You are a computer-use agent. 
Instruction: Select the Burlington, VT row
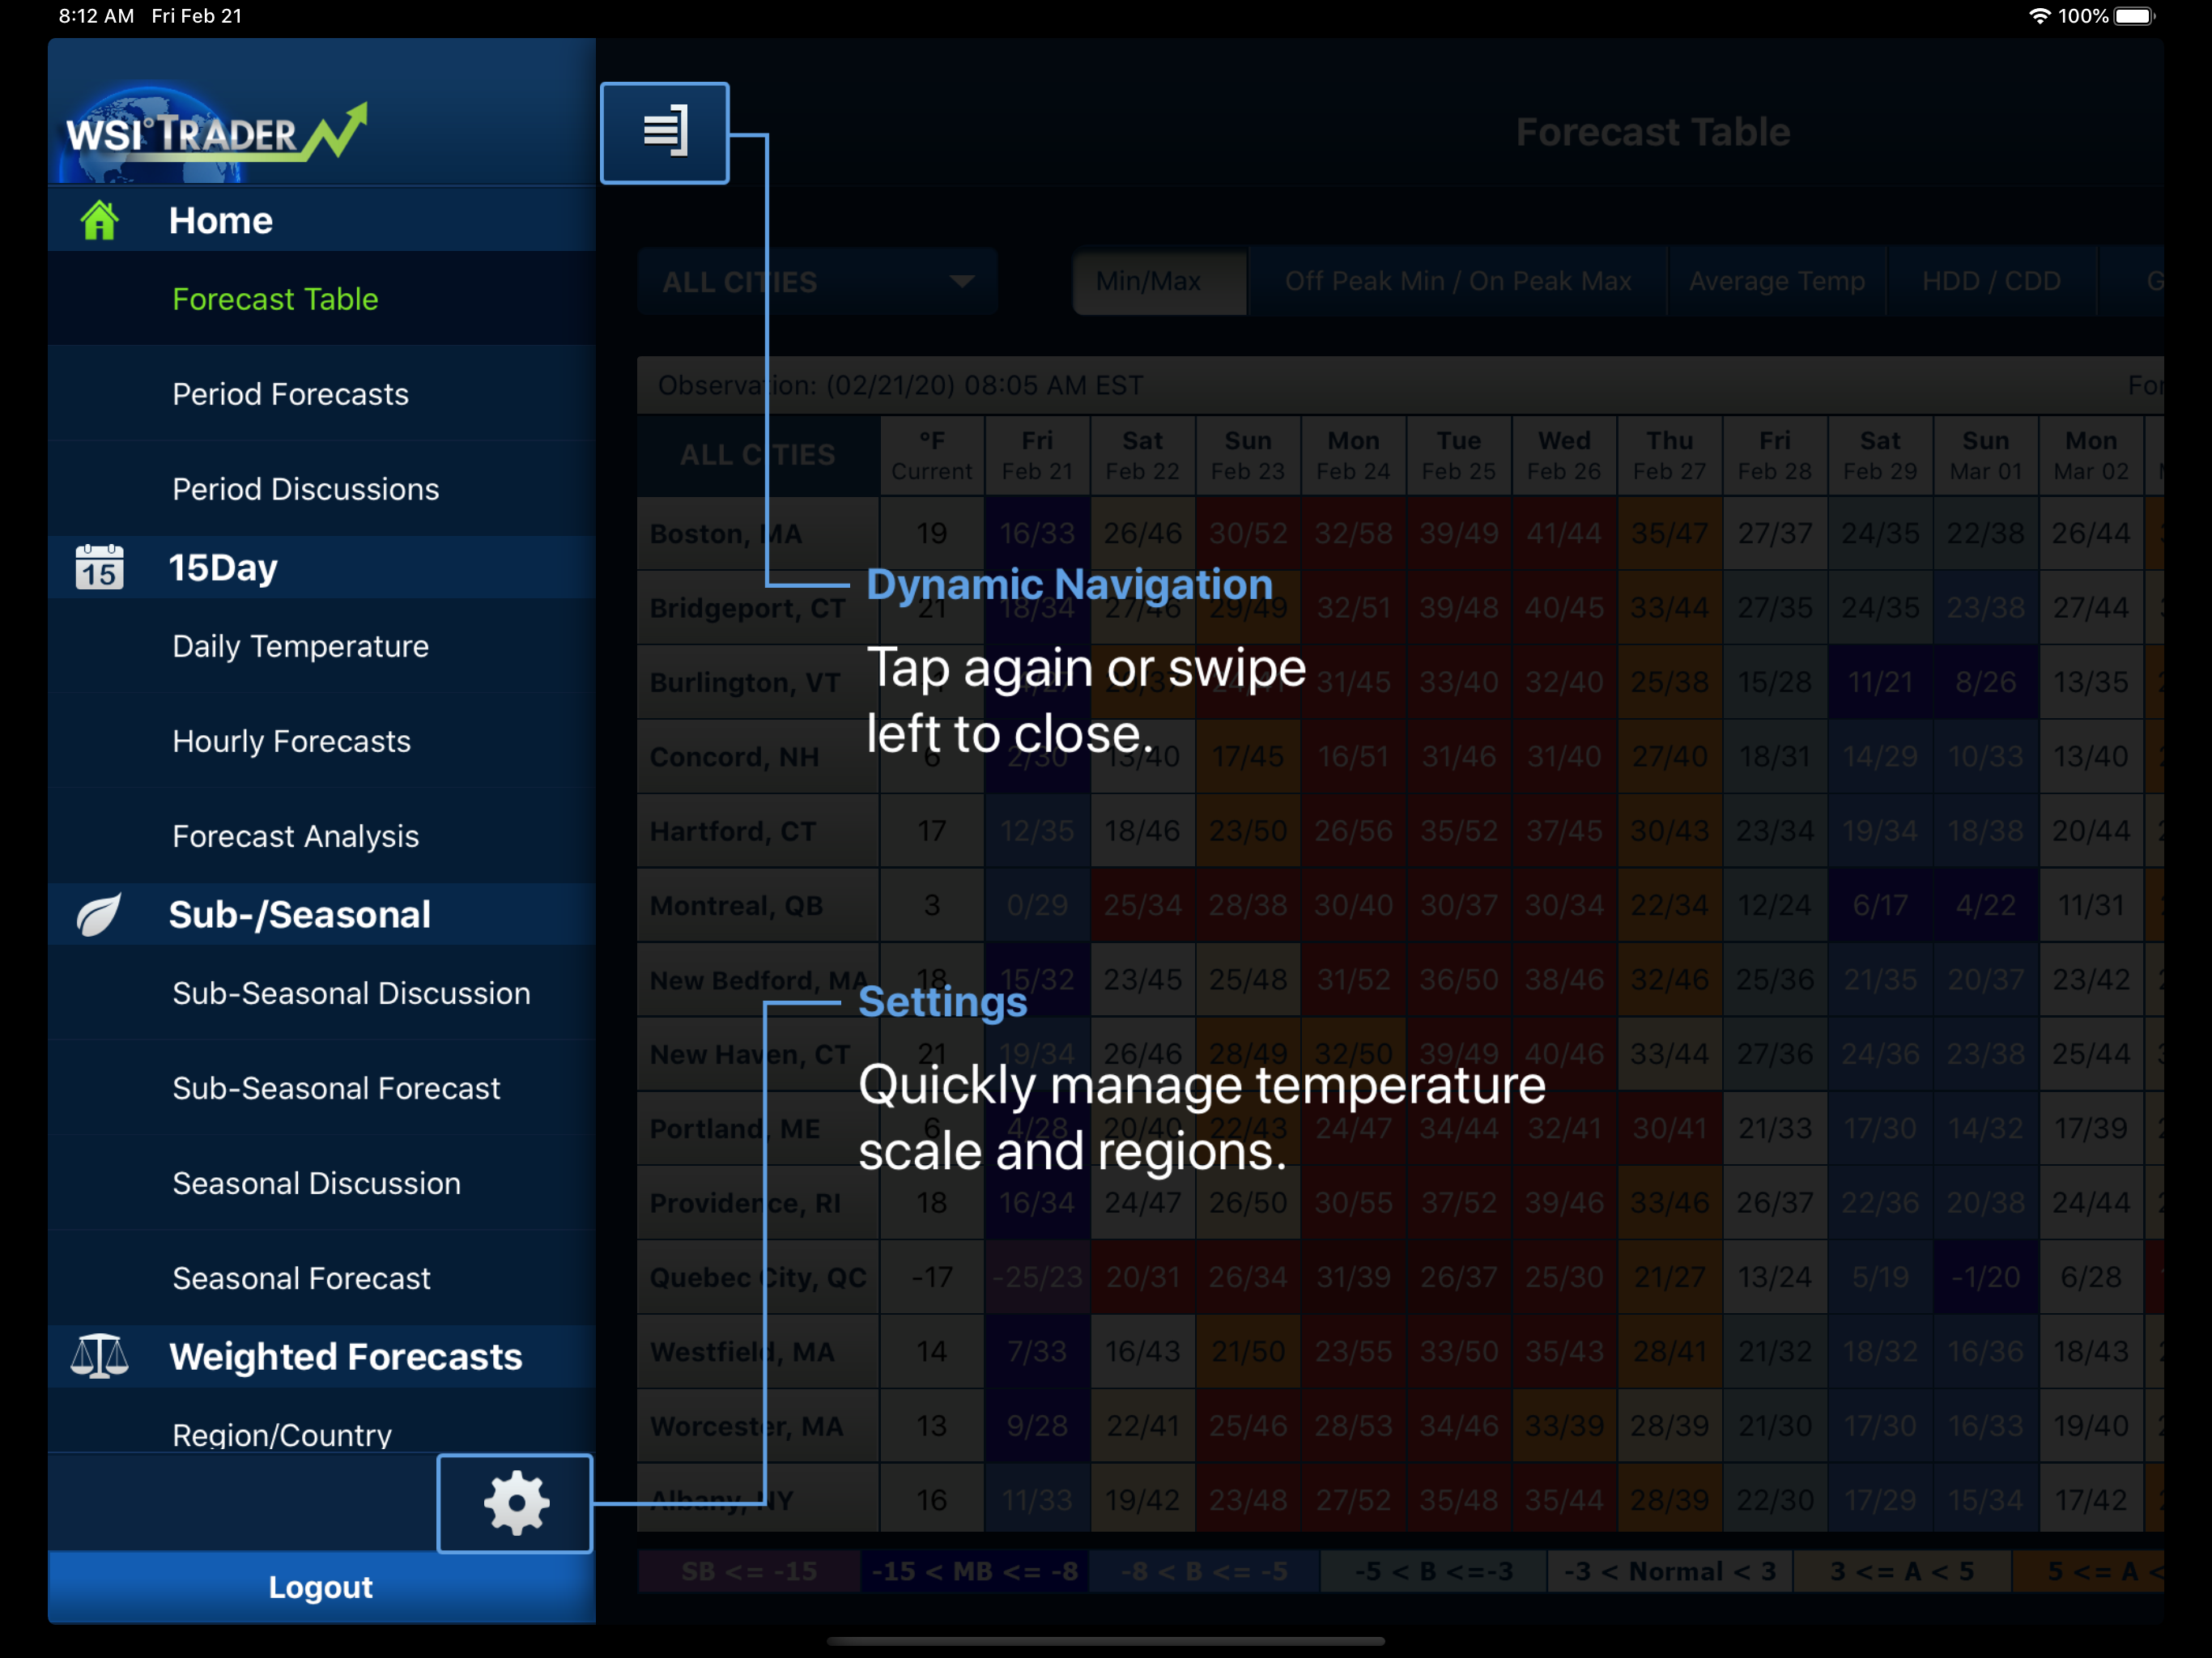pos(758,683)
